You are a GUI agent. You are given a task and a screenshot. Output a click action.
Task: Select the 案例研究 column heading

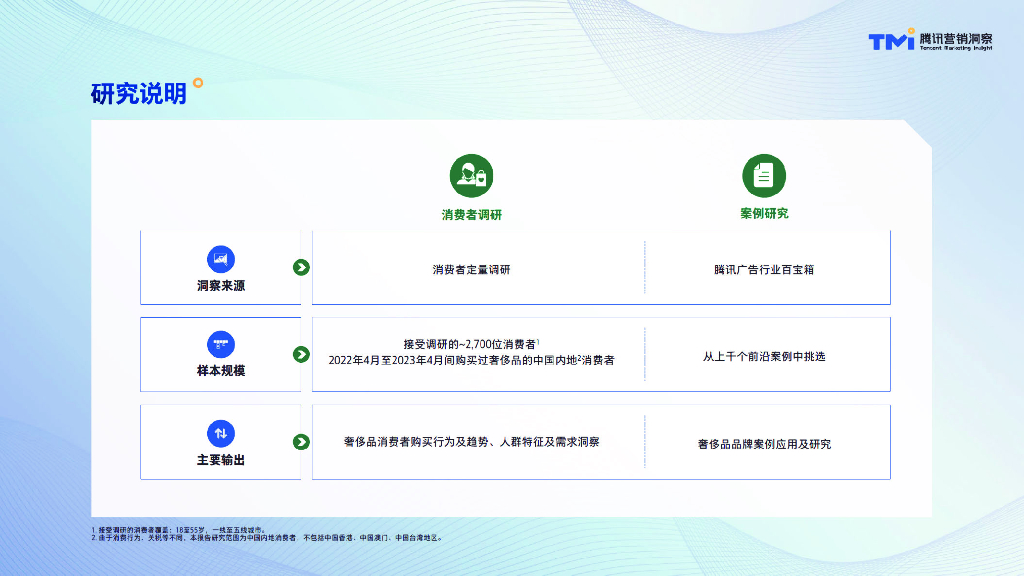tap(764, 214)
